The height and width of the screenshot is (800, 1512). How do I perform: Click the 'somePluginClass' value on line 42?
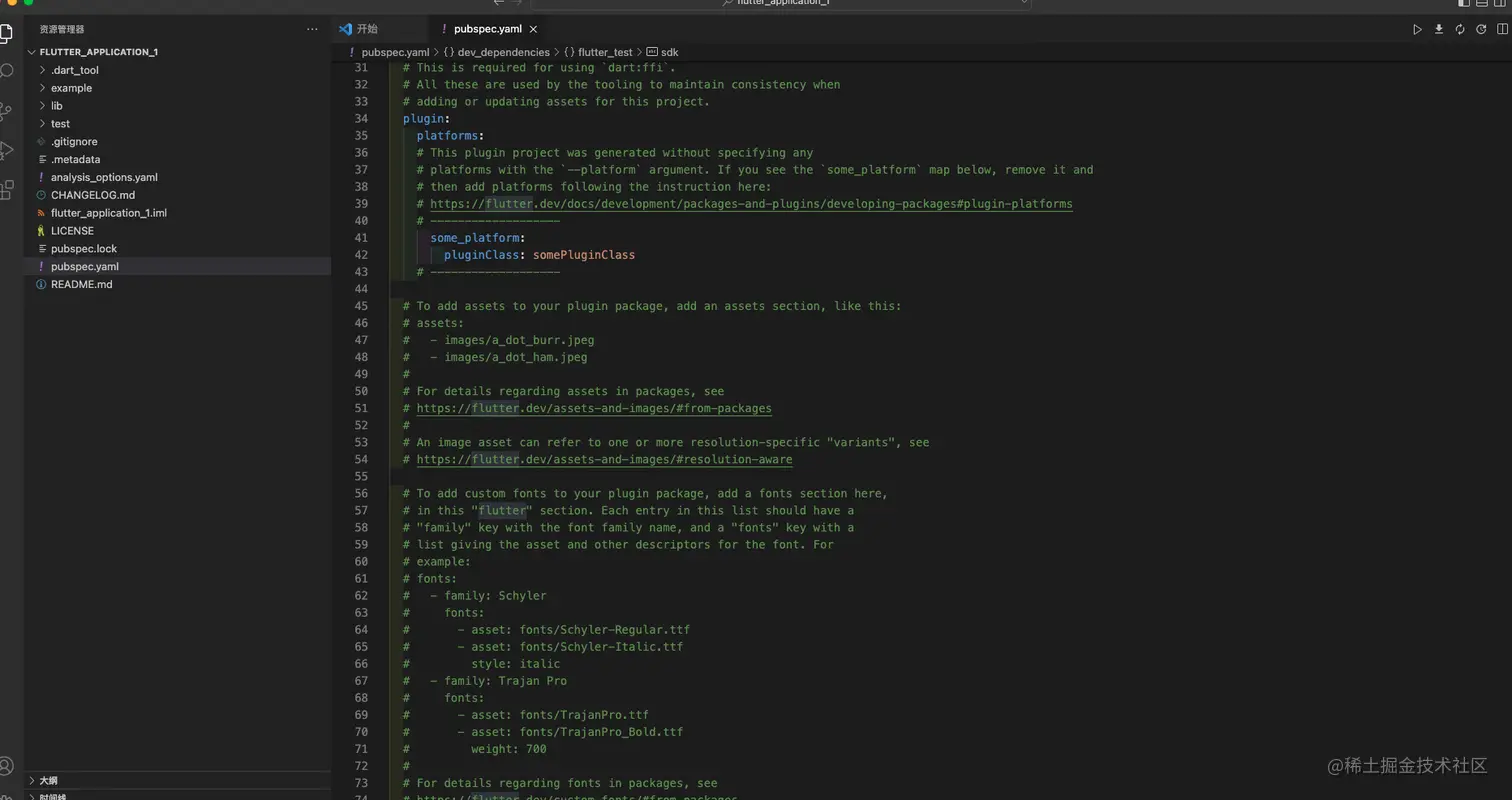584,255
